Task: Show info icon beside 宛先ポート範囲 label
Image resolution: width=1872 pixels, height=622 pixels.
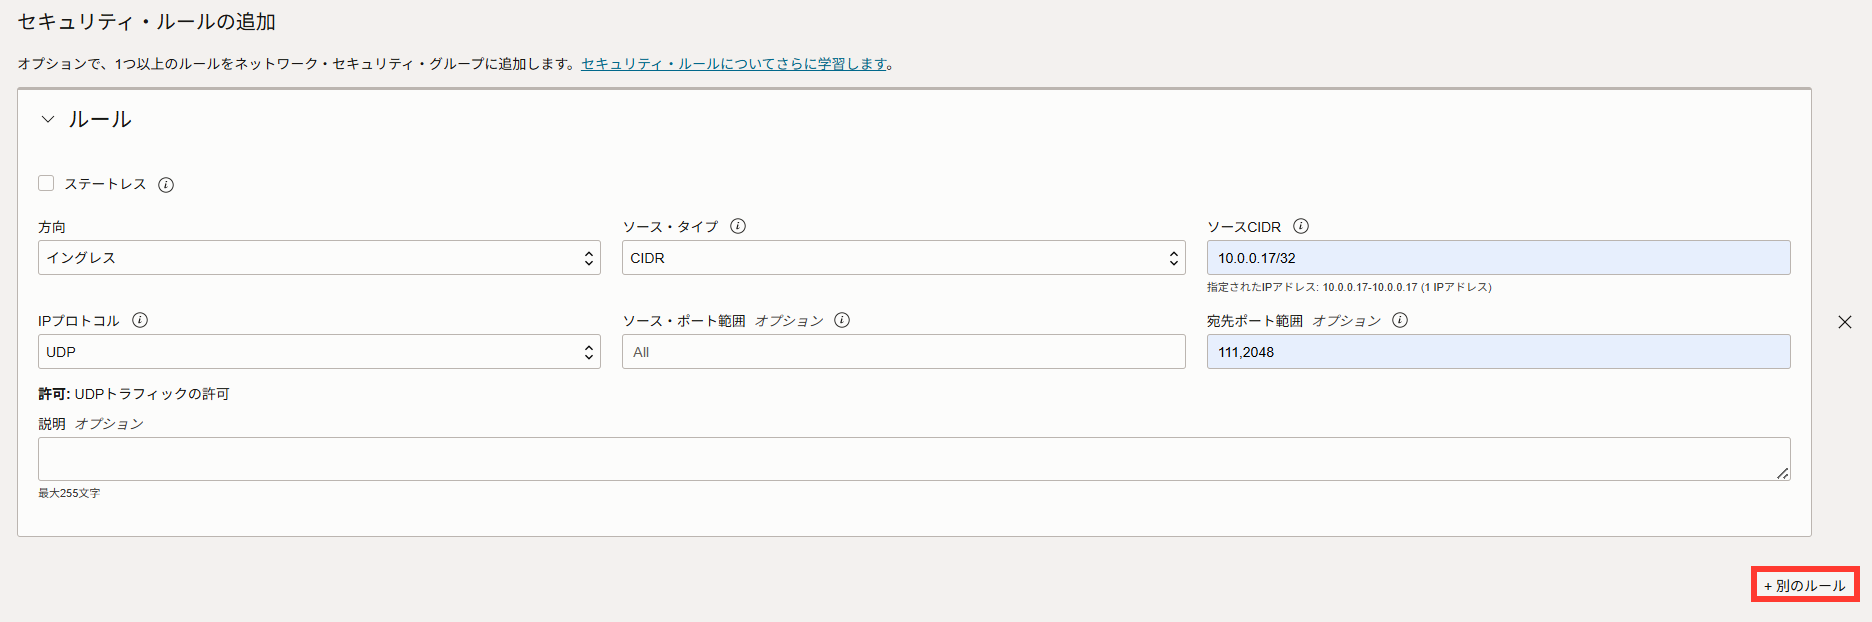Action: click(1400, 320)
